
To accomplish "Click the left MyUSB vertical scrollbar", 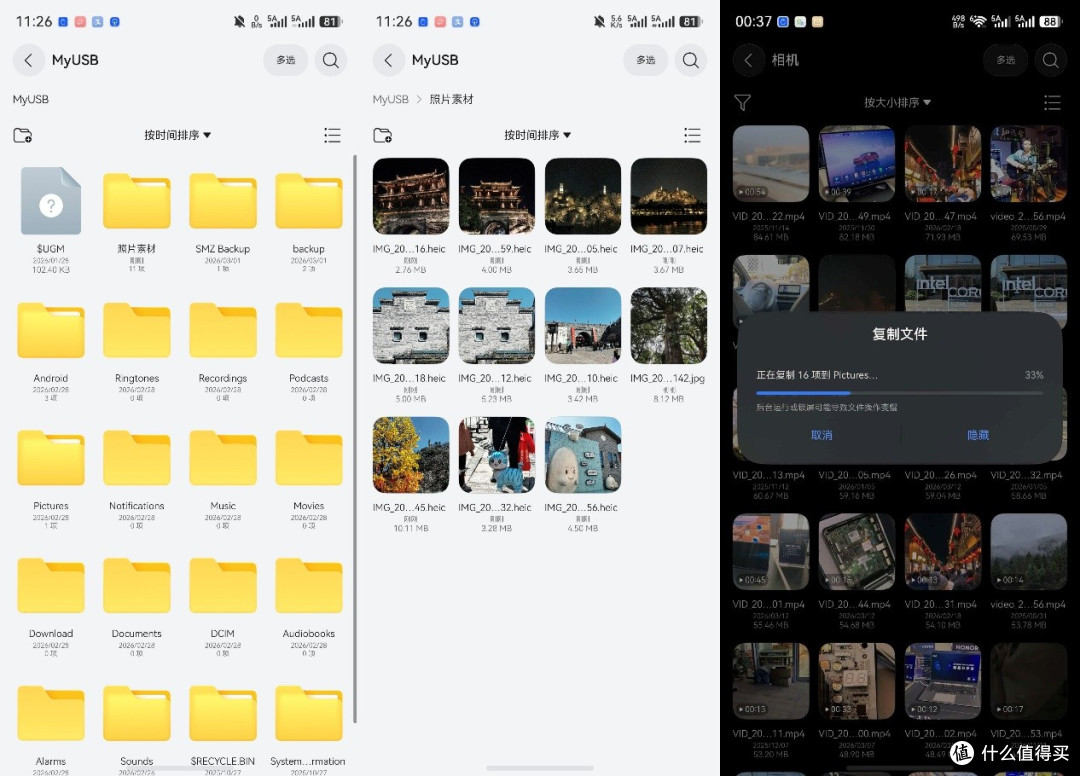I will tap(355, 439).
